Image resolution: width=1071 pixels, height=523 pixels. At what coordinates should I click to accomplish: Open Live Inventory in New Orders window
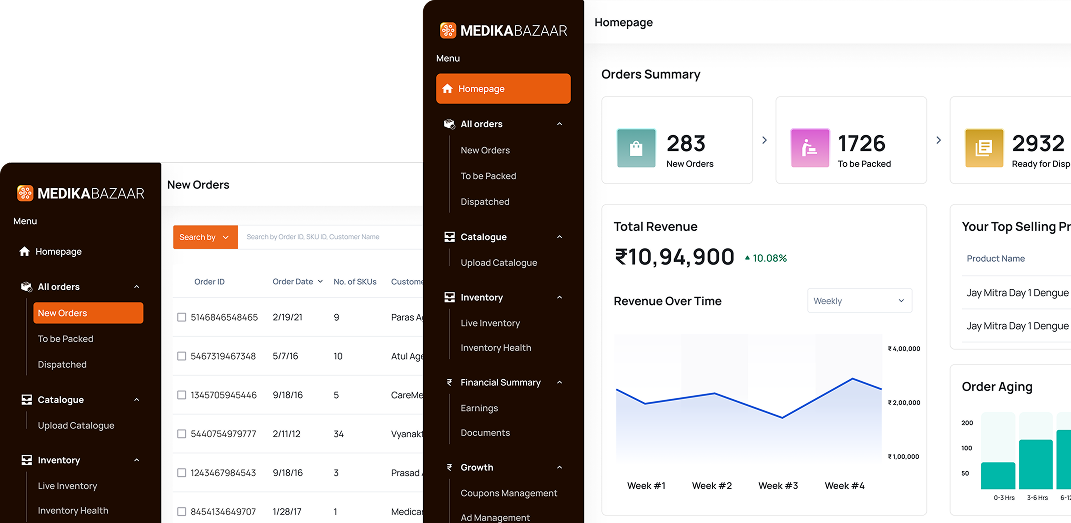68,486
